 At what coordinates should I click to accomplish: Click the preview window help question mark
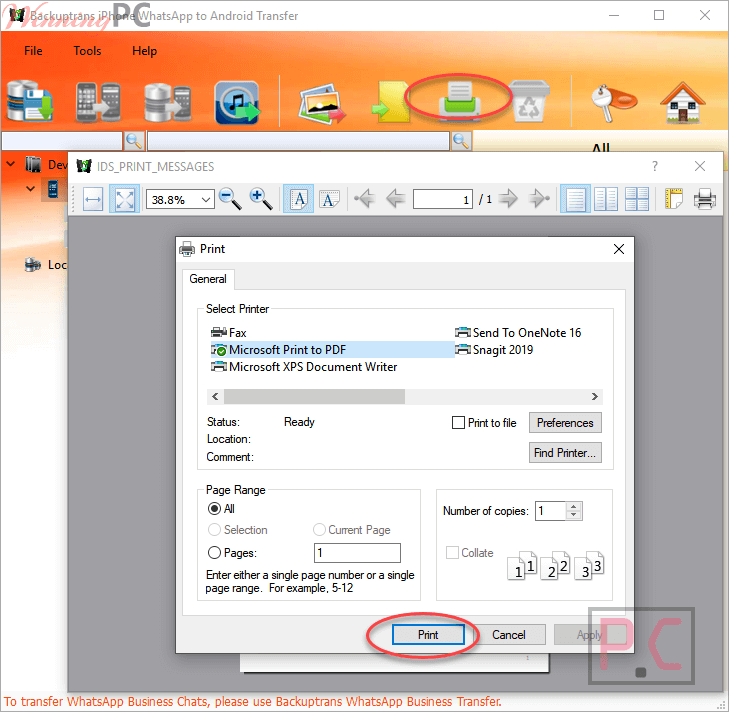click(x=655, y=166)
